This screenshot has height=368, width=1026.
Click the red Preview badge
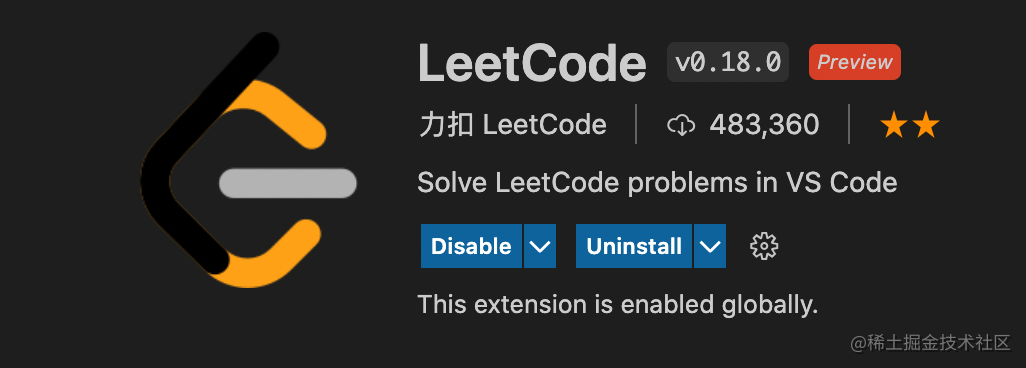pos(855,62)
